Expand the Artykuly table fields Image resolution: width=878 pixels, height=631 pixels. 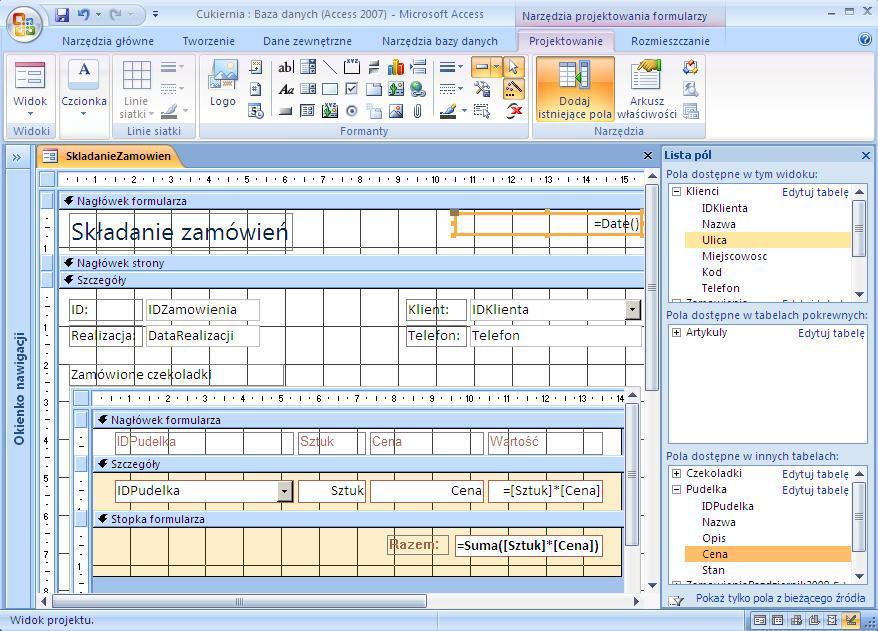676,333
